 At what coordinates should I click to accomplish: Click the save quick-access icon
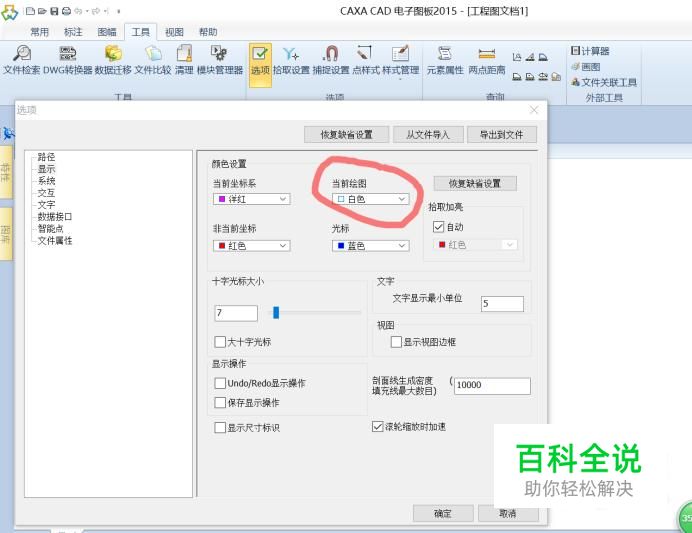click(x=54, y=11)
